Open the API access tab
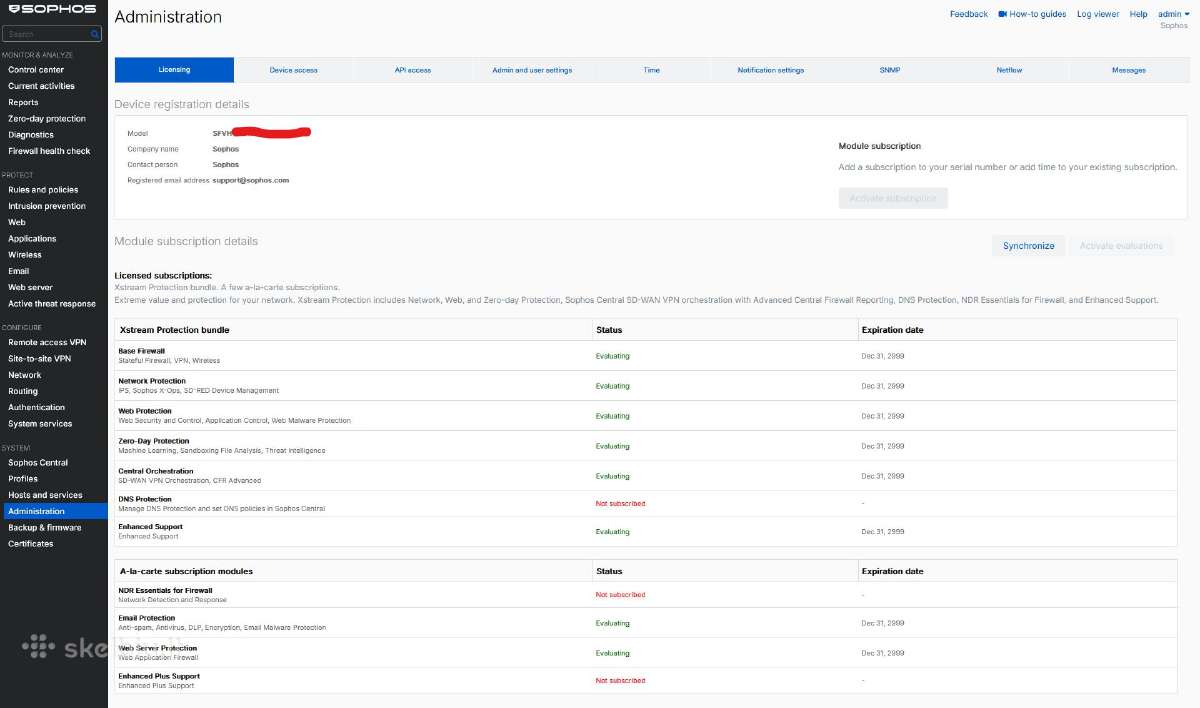Image resolution: width=1200 pixels, height=708 pixels. [x=413, y=70]
